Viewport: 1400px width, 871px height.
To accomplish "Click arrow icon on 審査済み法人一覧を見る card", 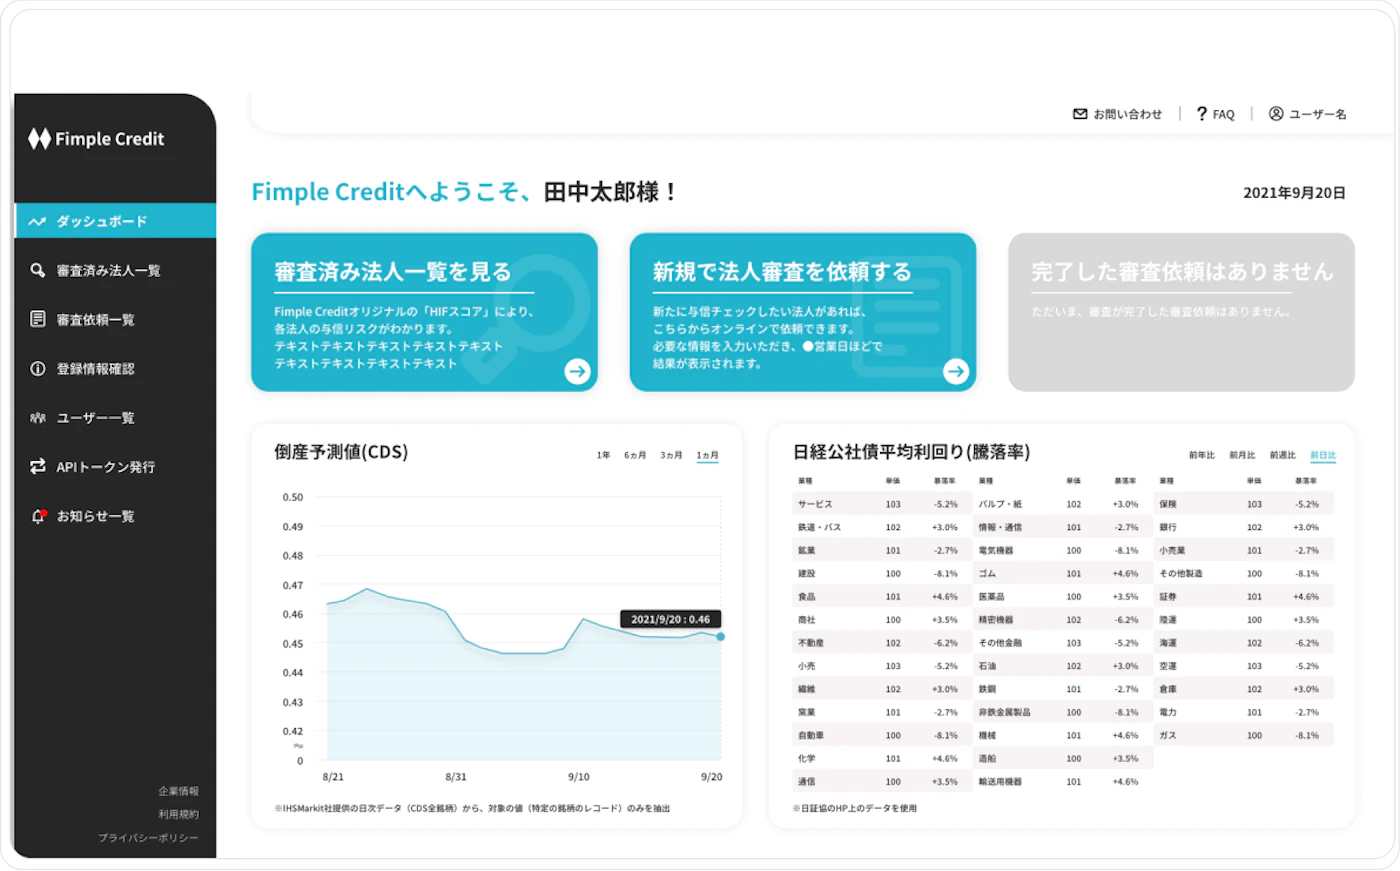I will click(x=577, y=372).
